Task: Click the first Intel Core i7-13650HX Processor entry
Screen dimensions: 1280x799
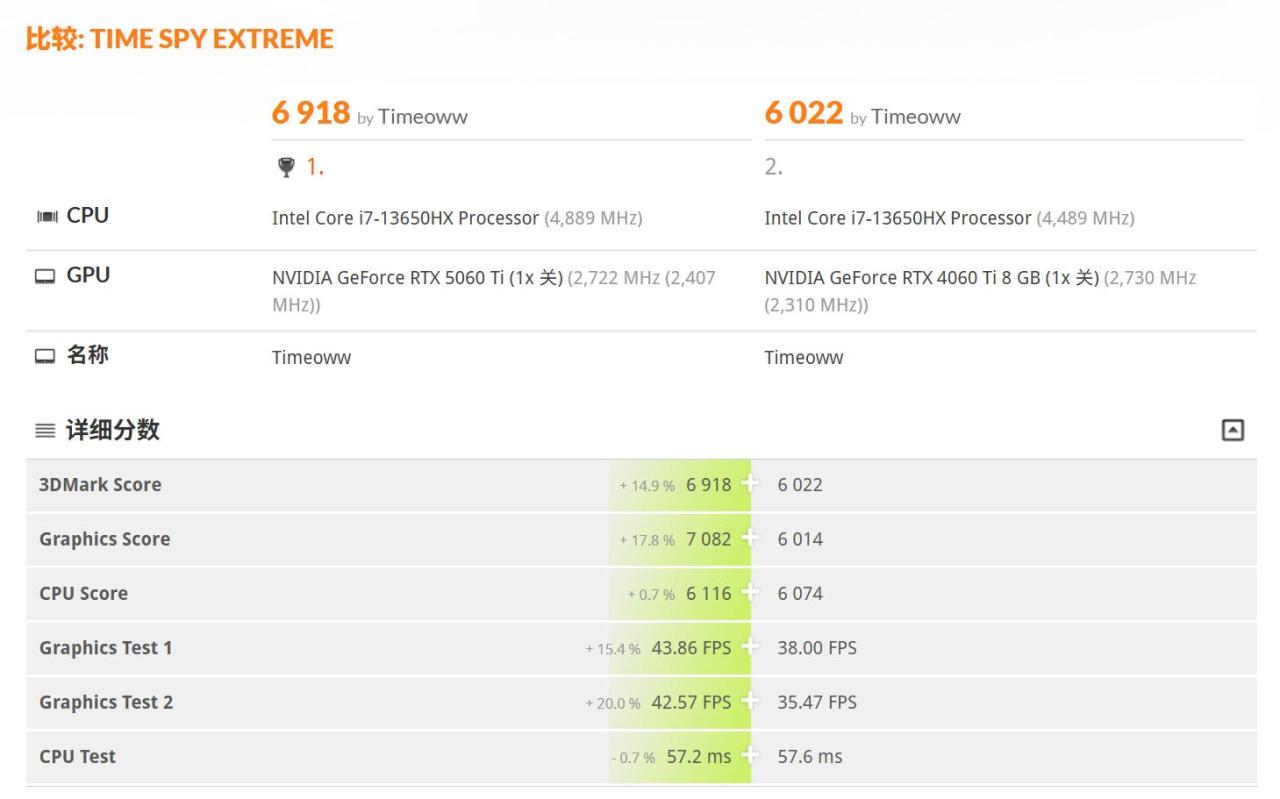Action: coord(405,218)
